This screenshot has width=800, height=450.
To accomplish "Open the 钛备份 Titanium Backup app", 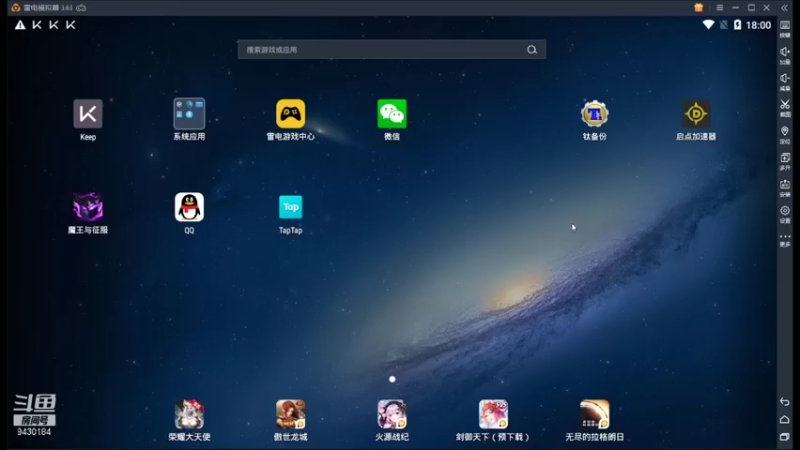I will click(594, 114).
